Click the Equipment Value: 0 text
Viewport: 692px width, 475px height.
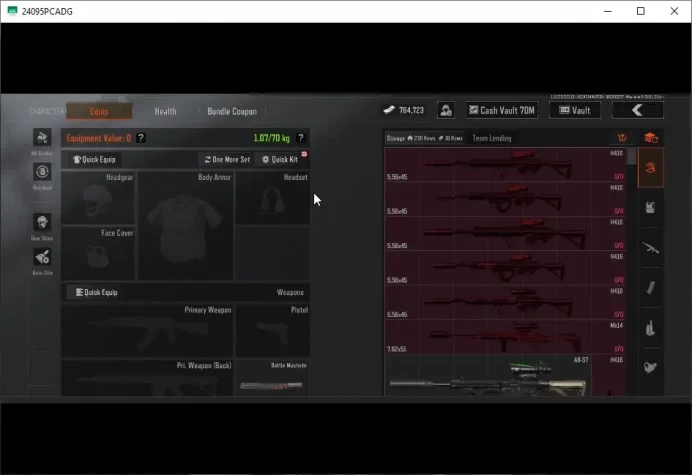(x=99, y=138)
